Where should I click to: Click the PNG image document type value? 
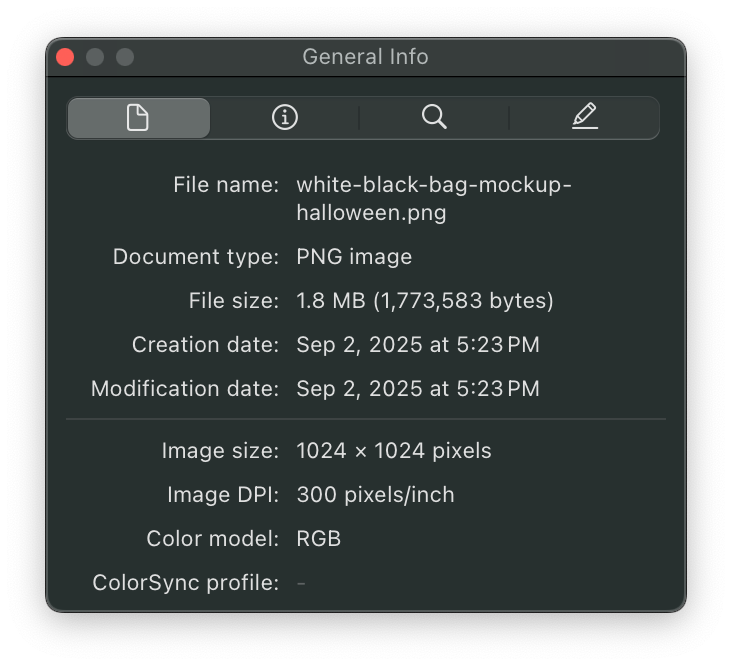pyautogui.click(x=354, y=257)
